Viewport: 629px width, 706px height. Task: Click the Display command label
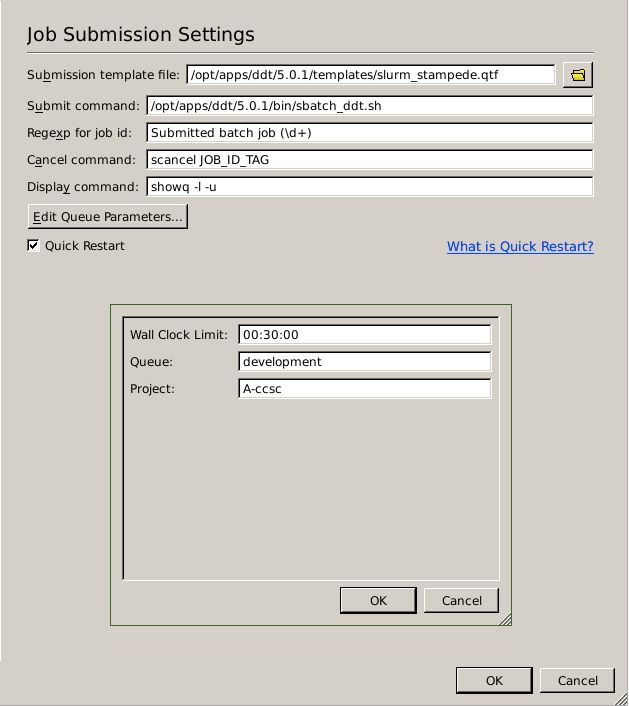tap(83, 187)
